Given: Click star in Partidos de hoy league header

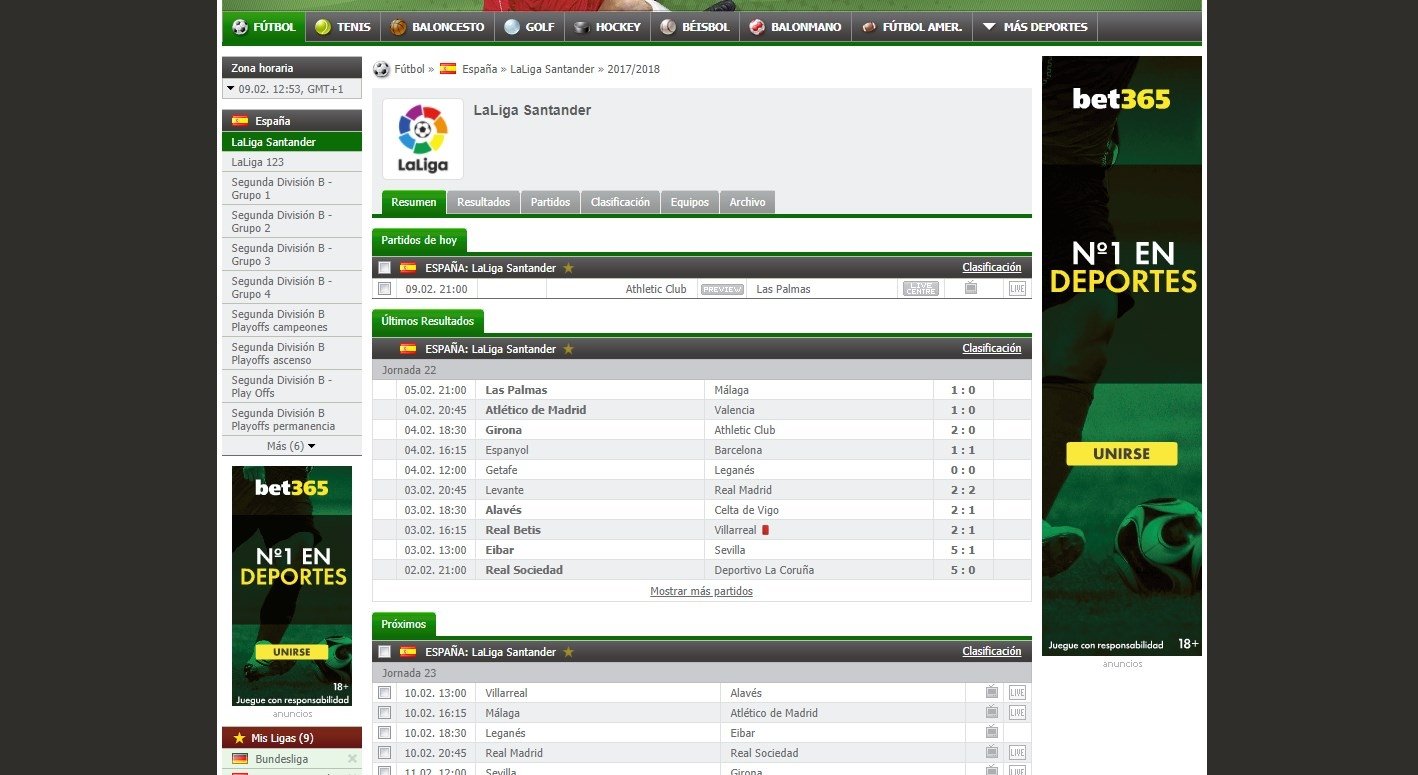Looking at the screenshot, I should (568, 268).
